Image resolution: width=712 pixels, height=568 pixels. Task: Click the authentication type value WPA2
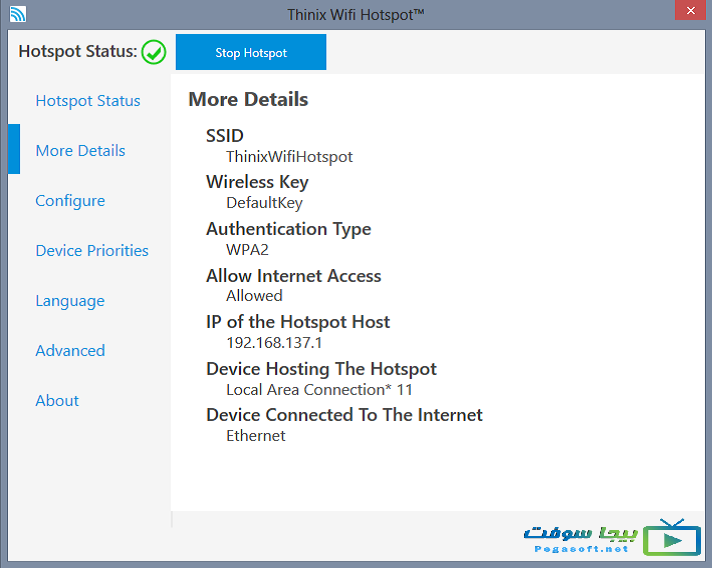click(x=247, y=250)
